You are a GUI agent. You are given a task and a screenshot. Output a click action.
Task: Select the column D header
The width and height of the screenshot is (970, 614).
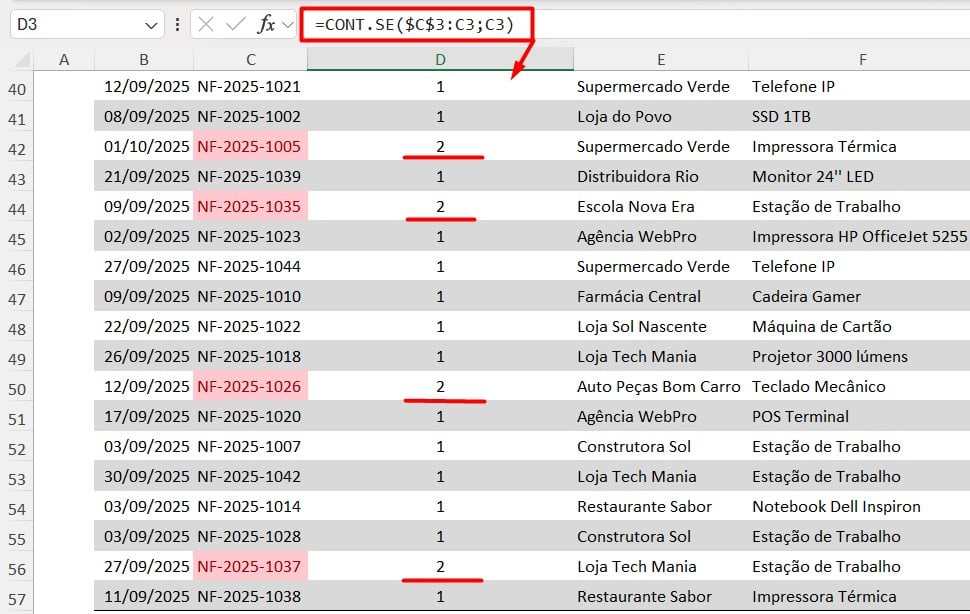[440, 59]
